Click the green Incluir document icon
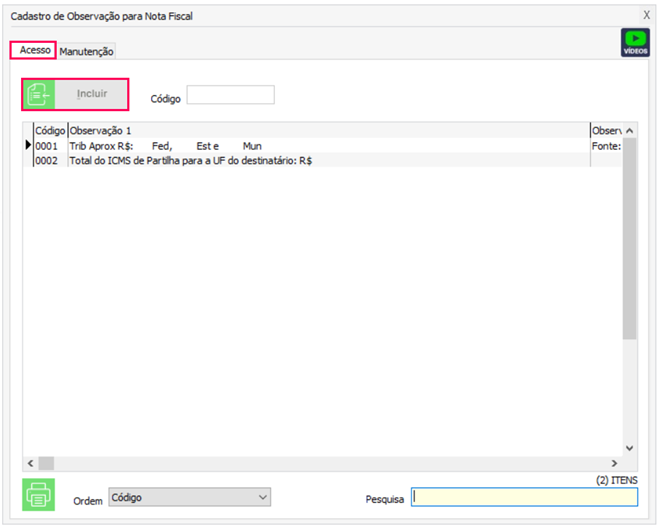This screenshot has height=529, width=660. click(38, 94)
